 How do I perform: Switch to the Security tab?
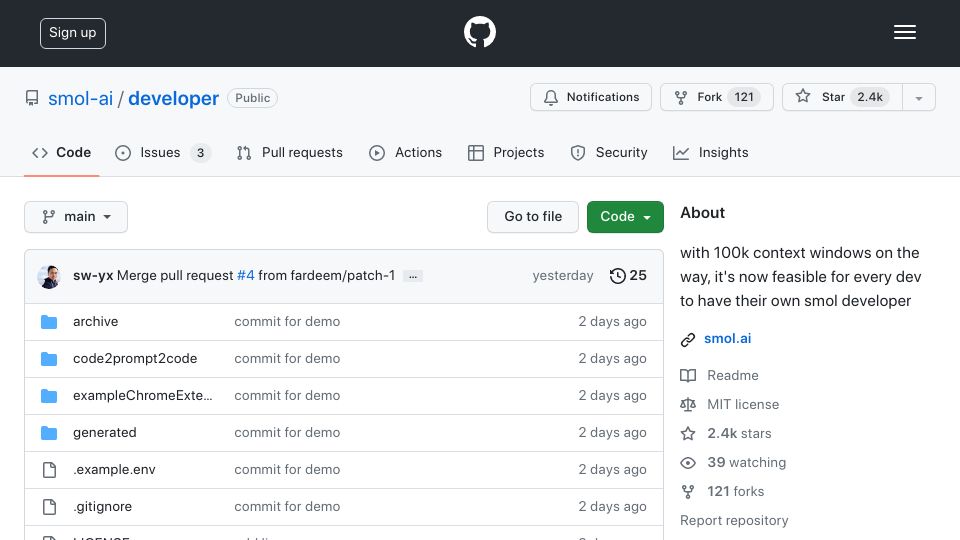coord(609,152)
